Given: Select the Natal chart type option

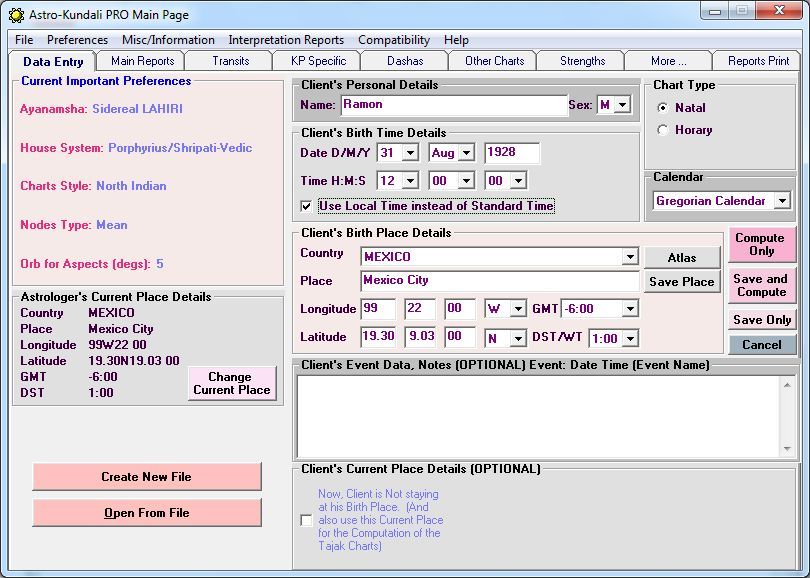Looking at the screenshot, I should point(663,108).
